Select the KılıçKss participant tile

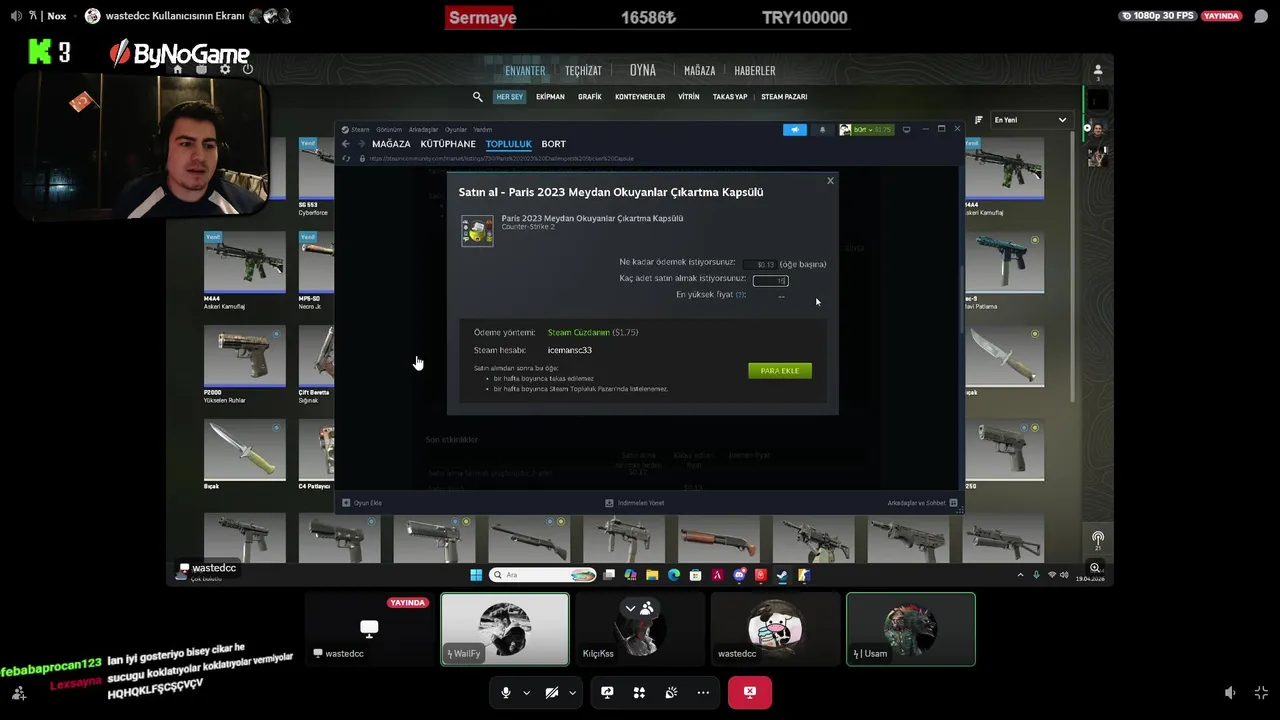pos(640,629)
